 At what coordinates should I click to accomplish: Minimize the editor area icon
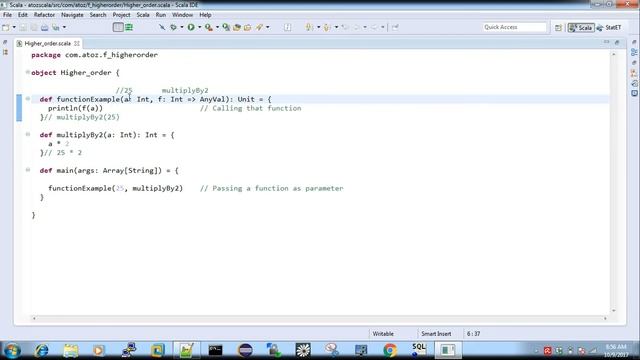(x=607, y=42)
